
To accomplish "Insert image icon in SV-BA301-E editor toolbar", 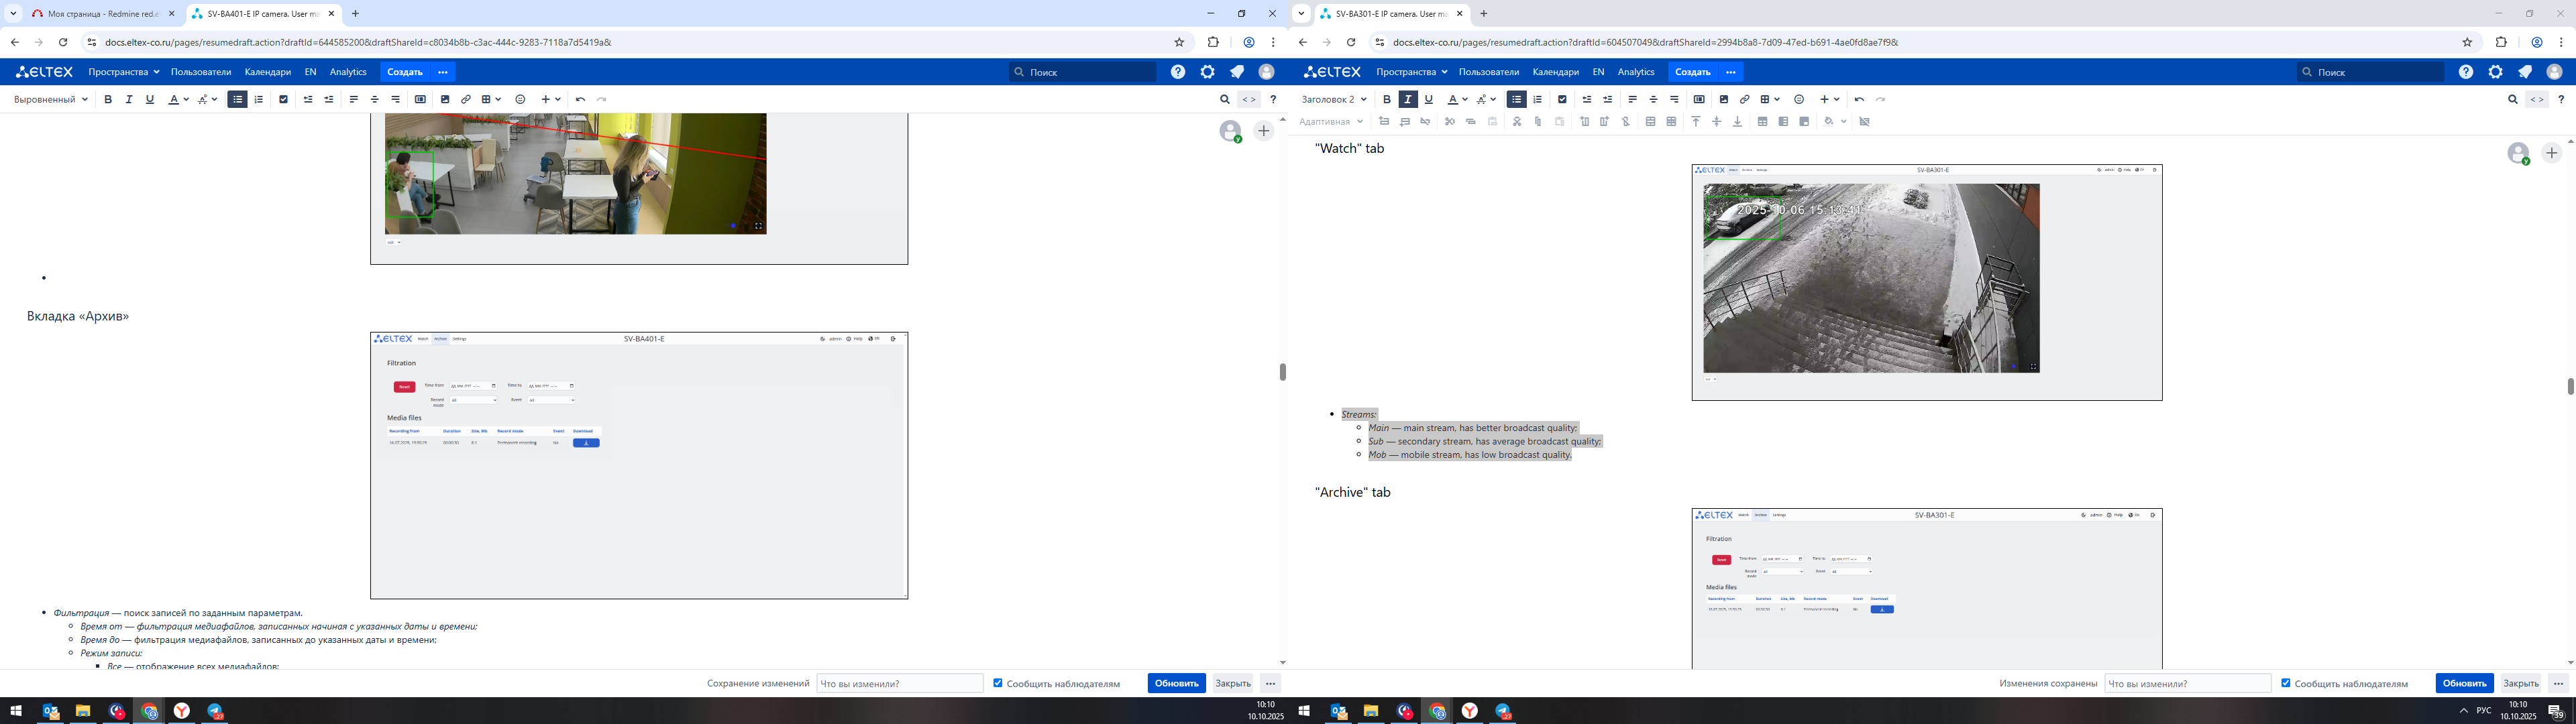I will pyautogui.click(x=1723, y=99).
